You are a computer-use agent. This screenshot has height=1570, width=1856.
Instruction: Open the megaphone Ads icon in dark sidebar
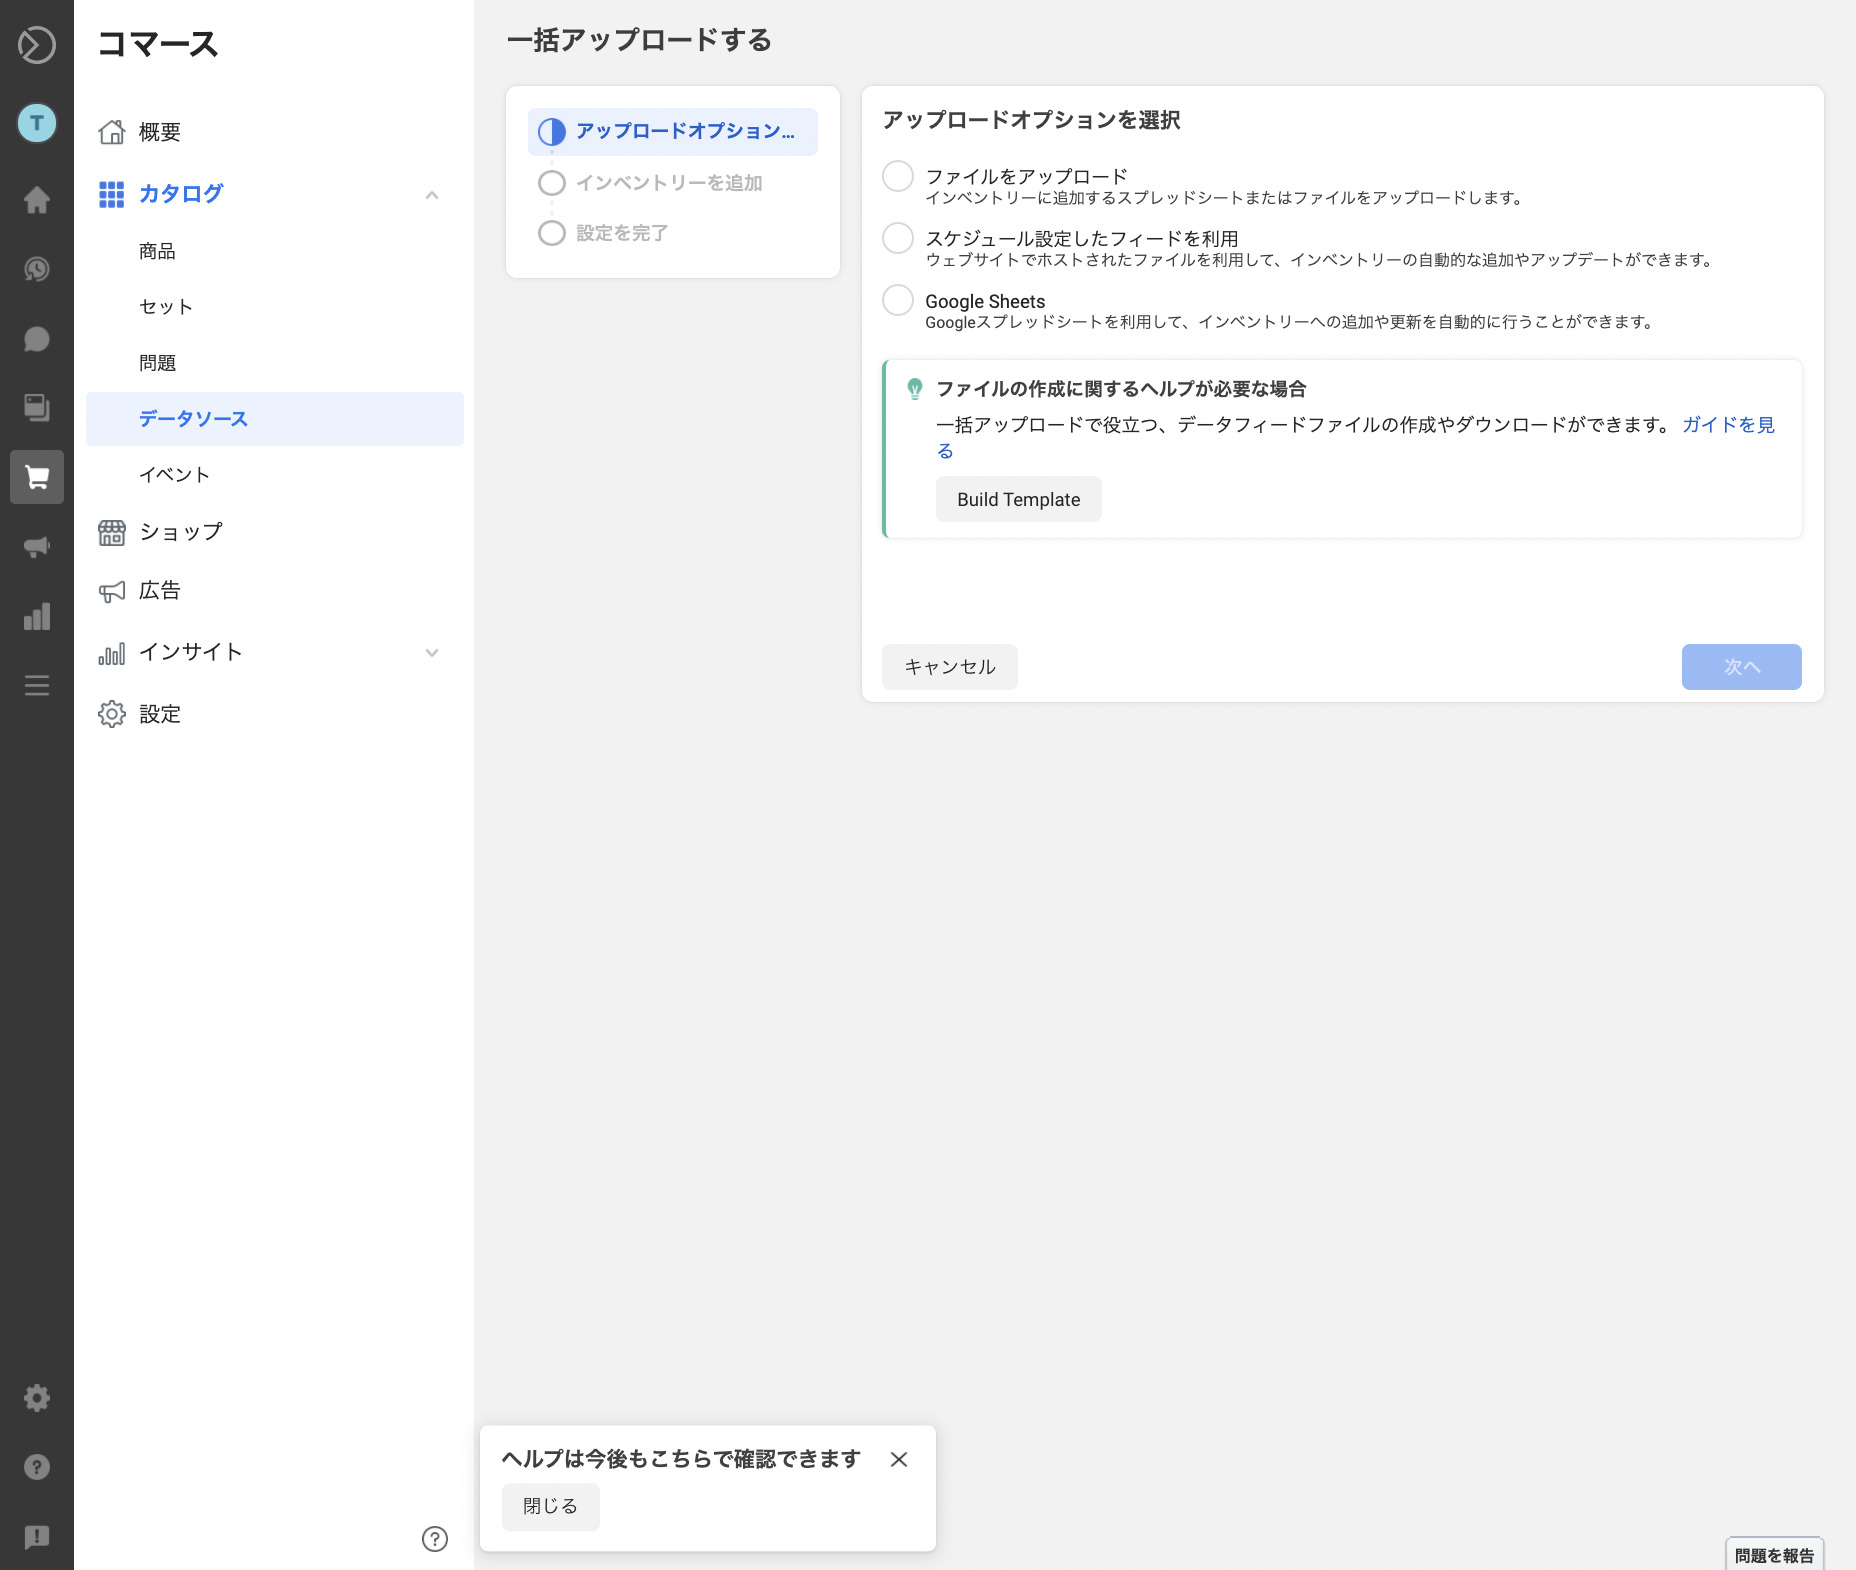click(x=37, y=547)
